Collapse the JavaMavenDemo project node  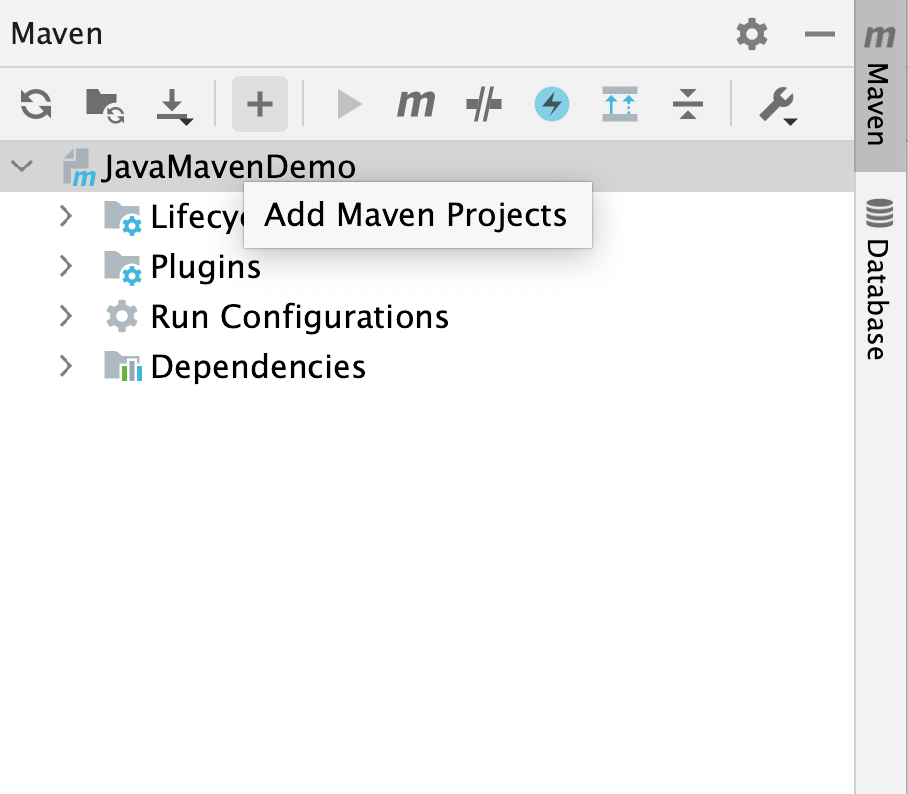(x=22, y=166)
